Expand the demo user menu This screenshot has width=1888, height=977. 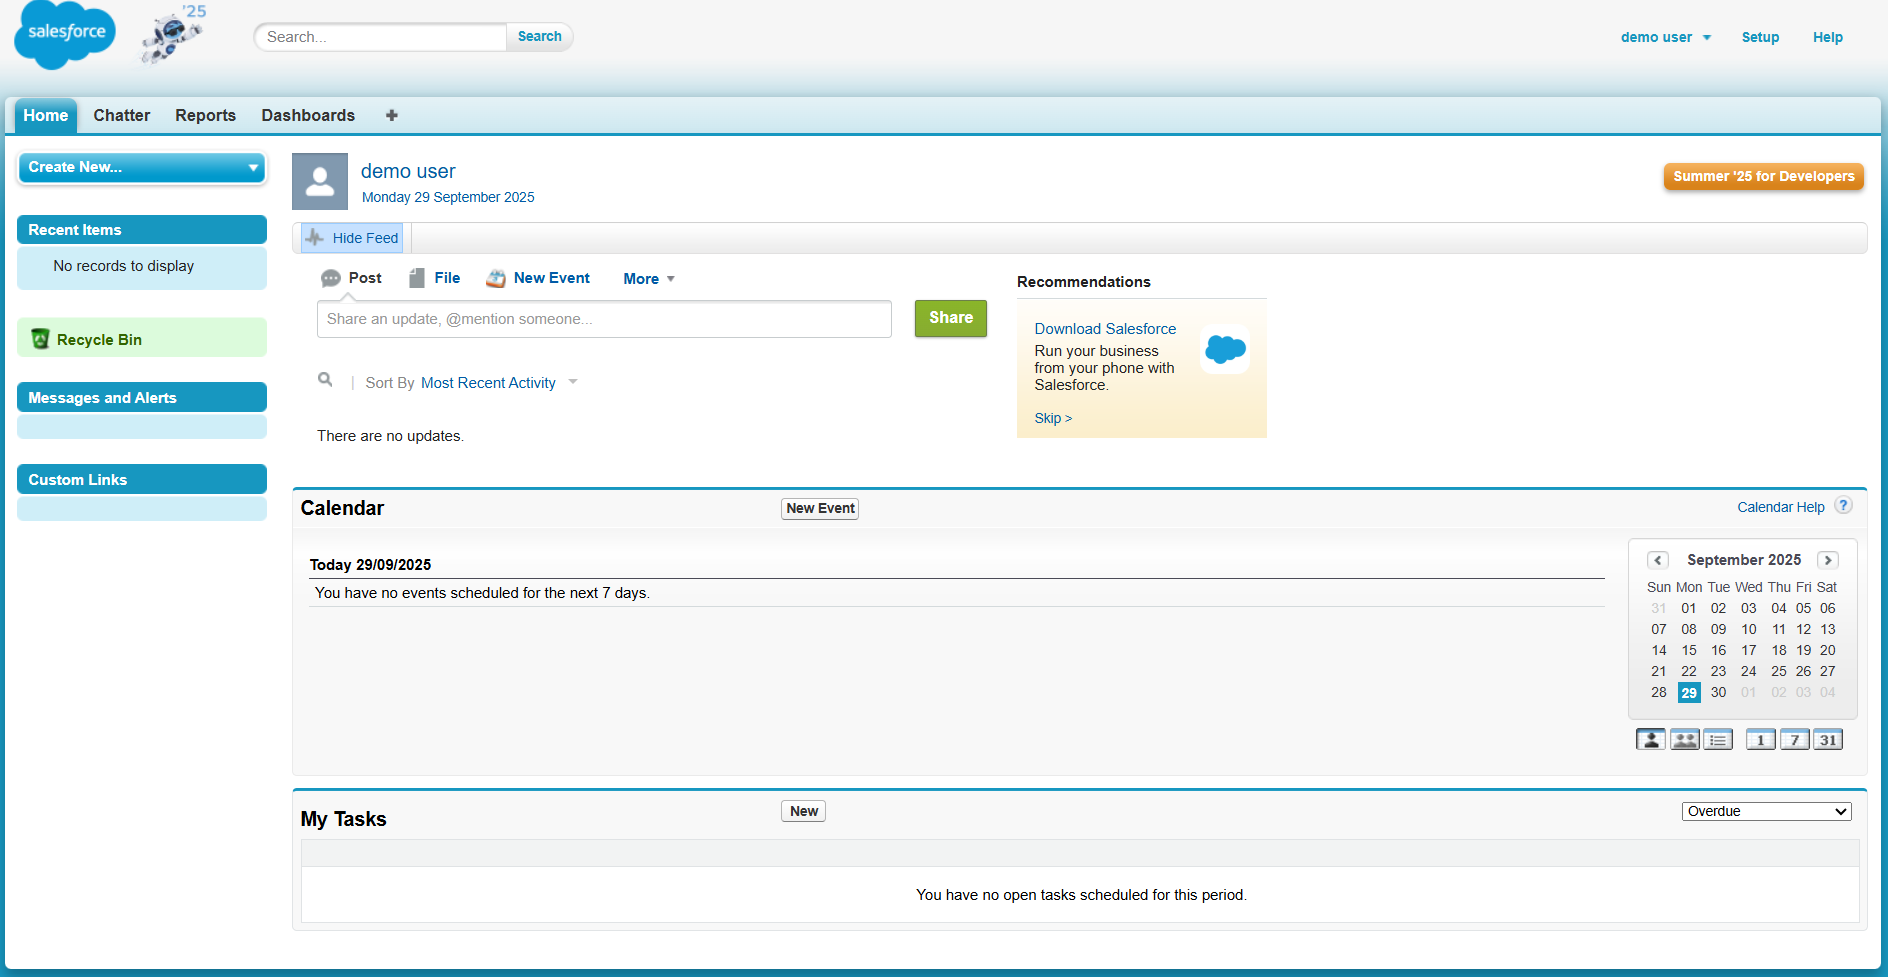coord(1665,37)
